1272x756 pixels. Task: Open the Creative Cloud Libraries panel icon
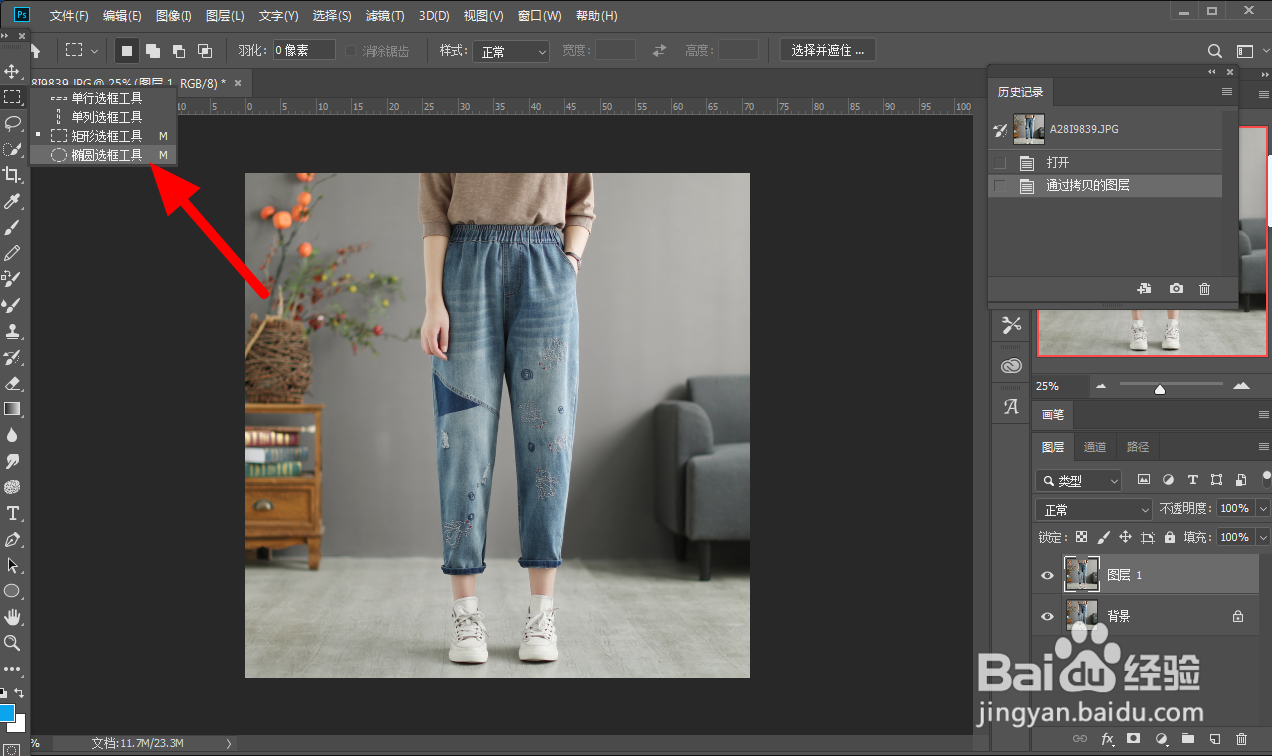pos(1011,366)
